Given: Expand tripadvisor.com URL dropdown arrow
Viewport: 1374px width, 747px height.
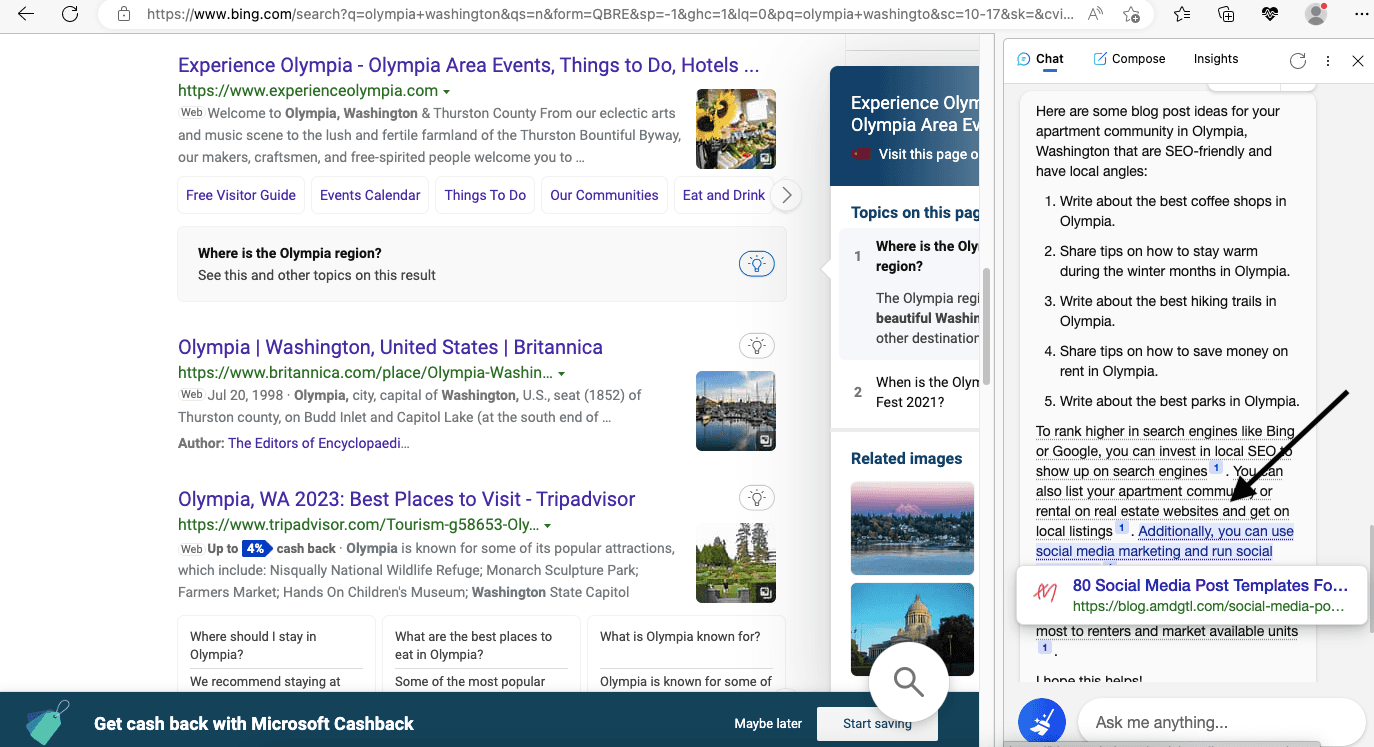Looking at the screenshot, I should pyautogui.click(x=548, y=525).
